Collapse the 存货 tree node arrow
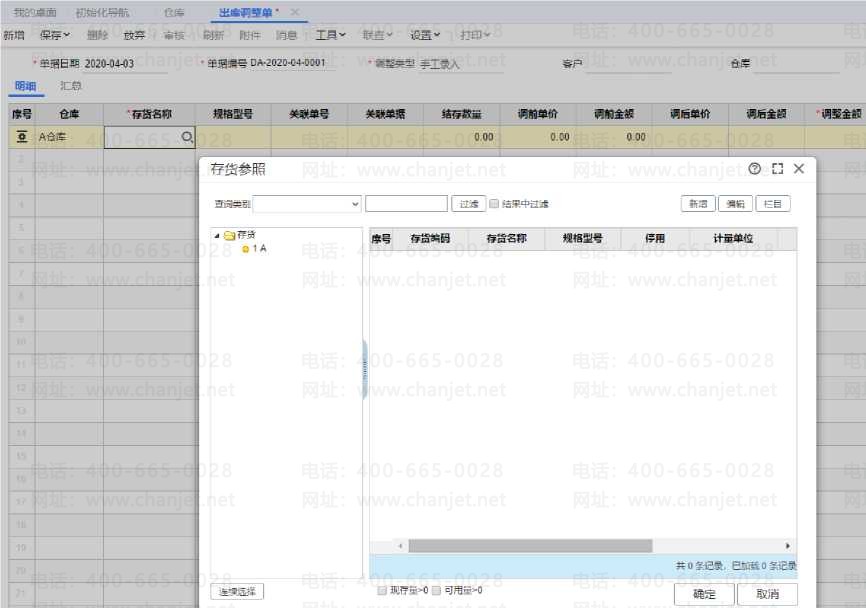866x608 pixels. [x=217, y=236]
